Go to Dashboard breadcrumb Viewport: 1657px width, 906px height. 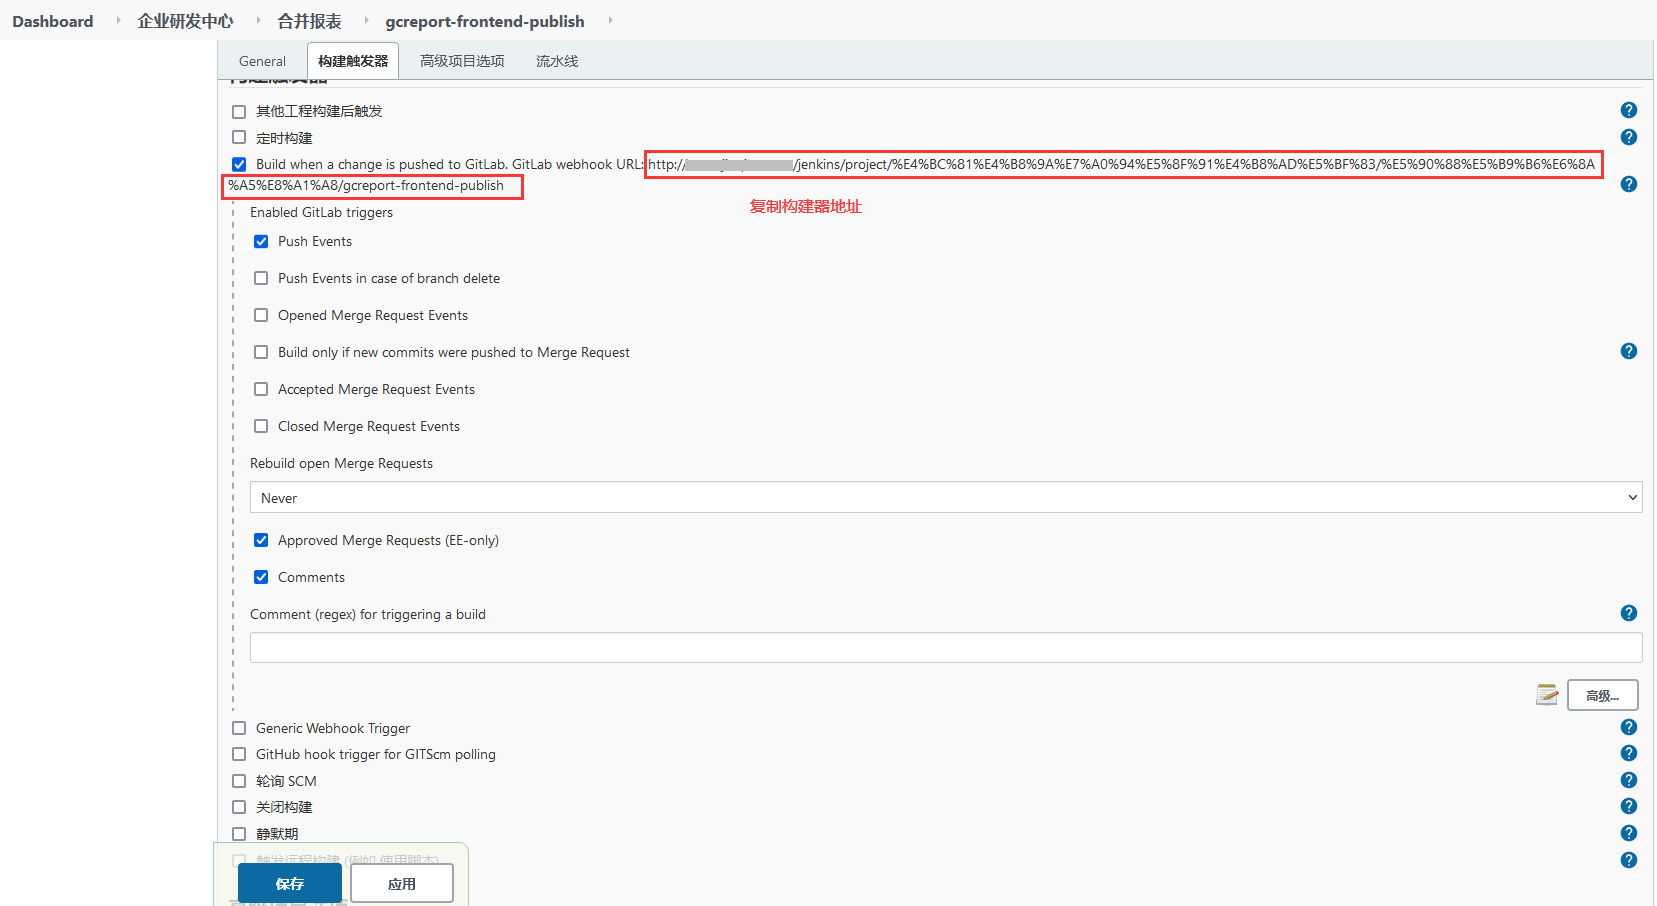pos(53,21)
